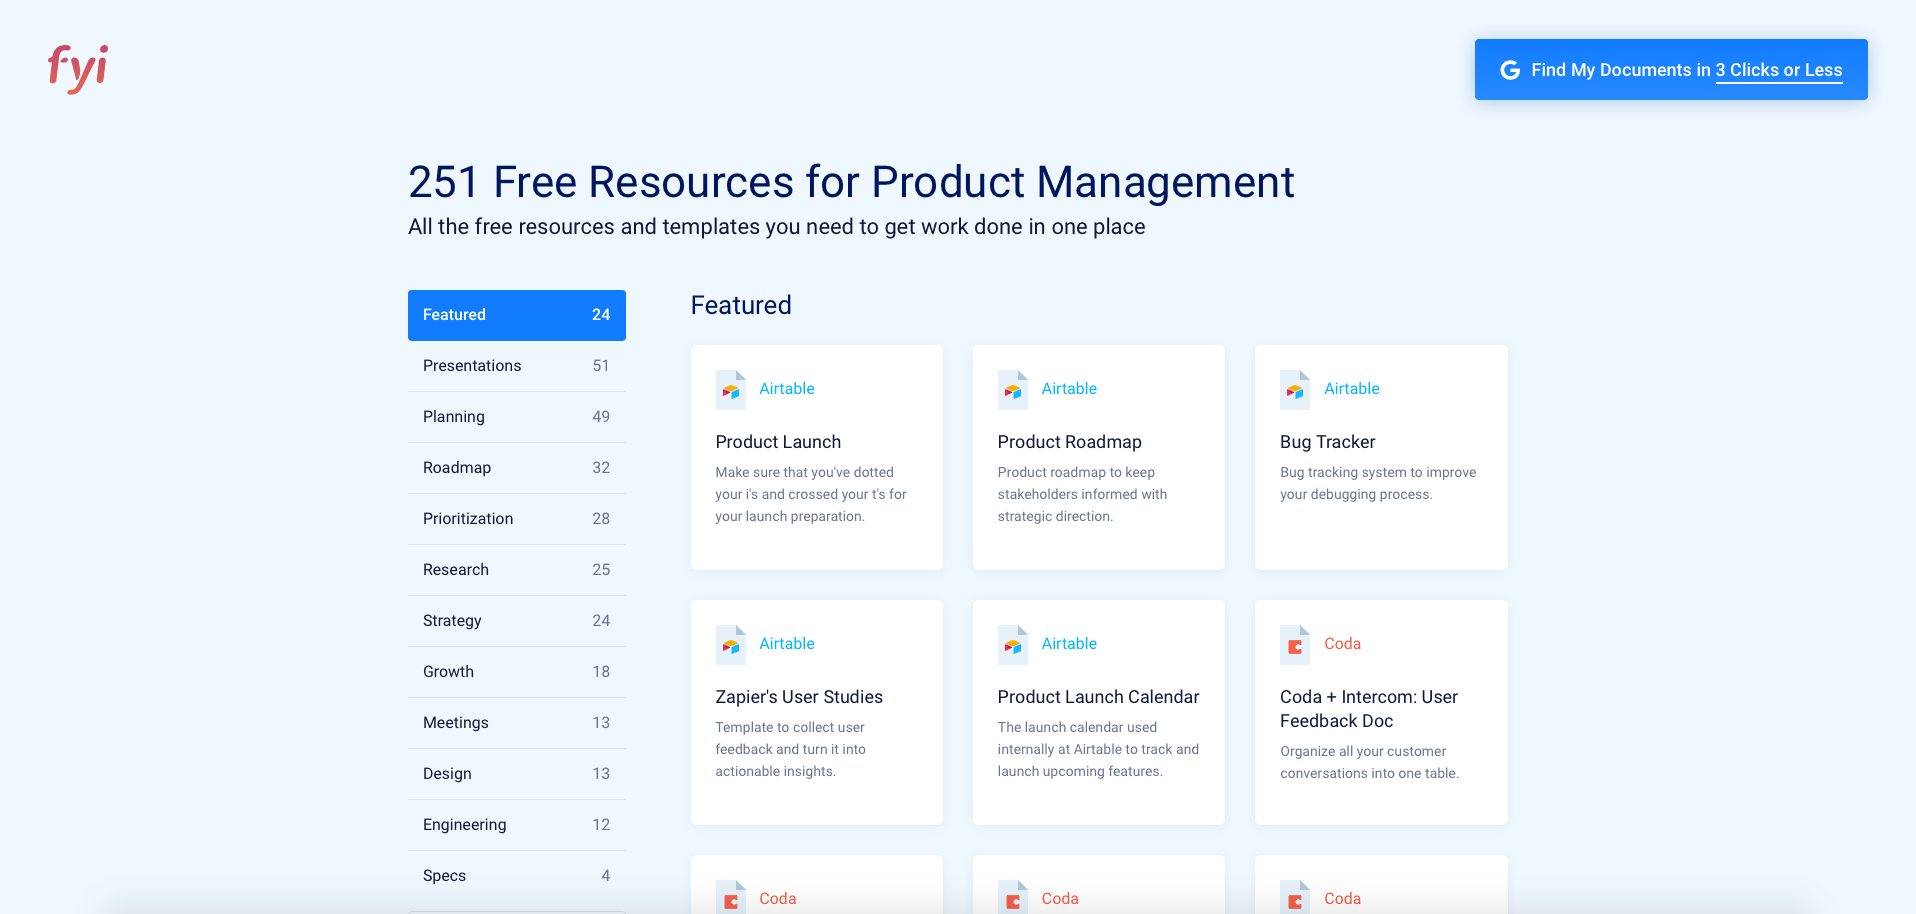This screenshot has height=914, width=1916.
Task: Click the count 49 beside Planning
Action: [601, 417]
